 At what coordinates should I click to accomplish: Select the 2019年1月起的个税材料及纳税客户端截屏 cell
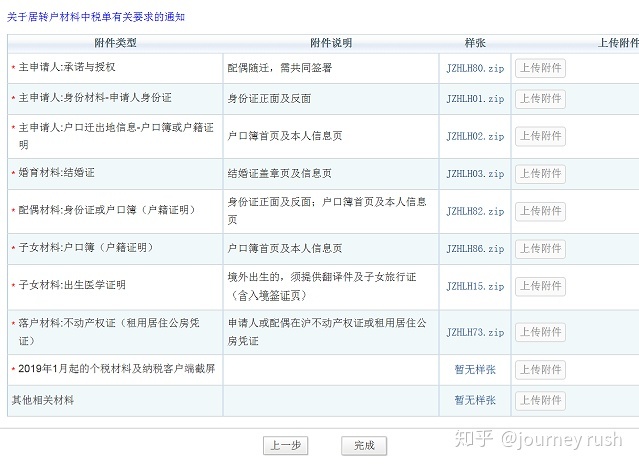[117, 369]
